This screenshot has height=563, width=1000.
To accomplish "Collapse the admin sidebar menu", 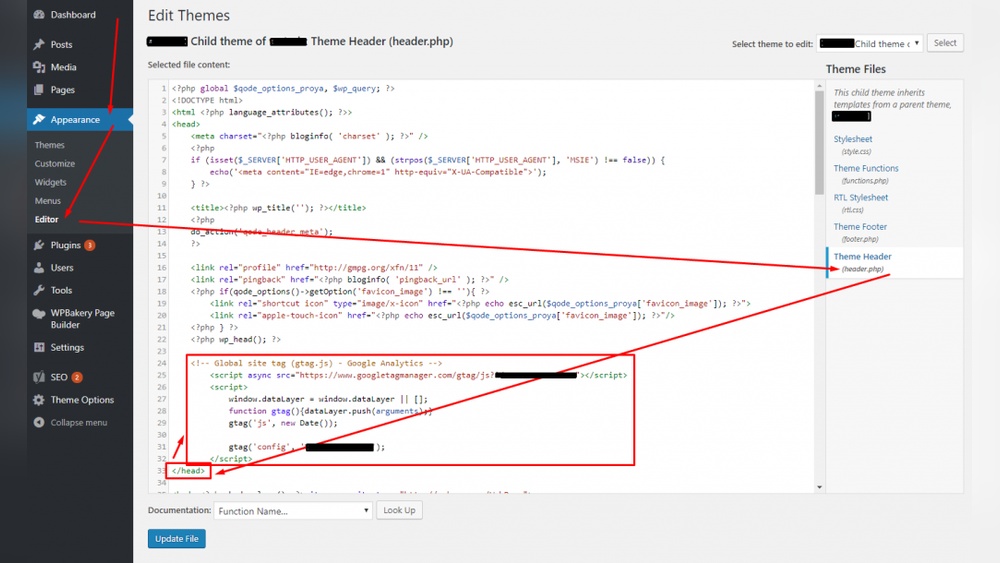I will point(80,422).
